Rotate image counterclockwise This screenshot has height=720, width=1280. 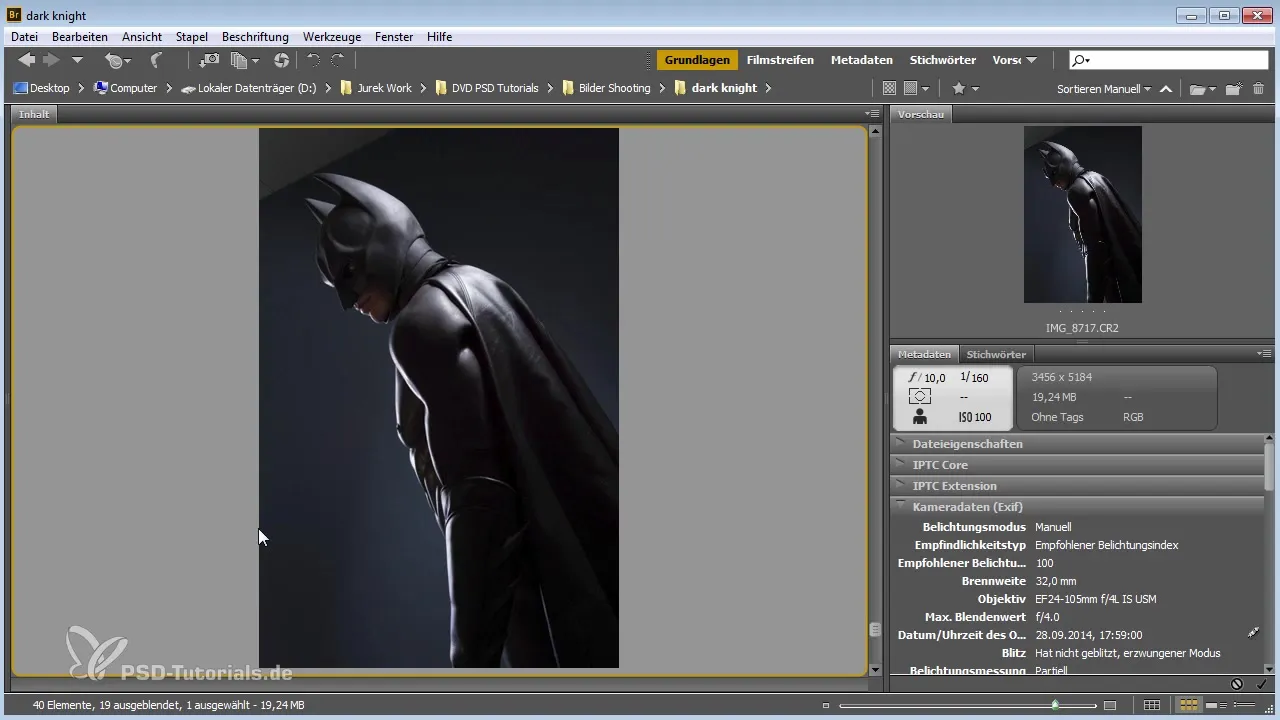[314, 61]
